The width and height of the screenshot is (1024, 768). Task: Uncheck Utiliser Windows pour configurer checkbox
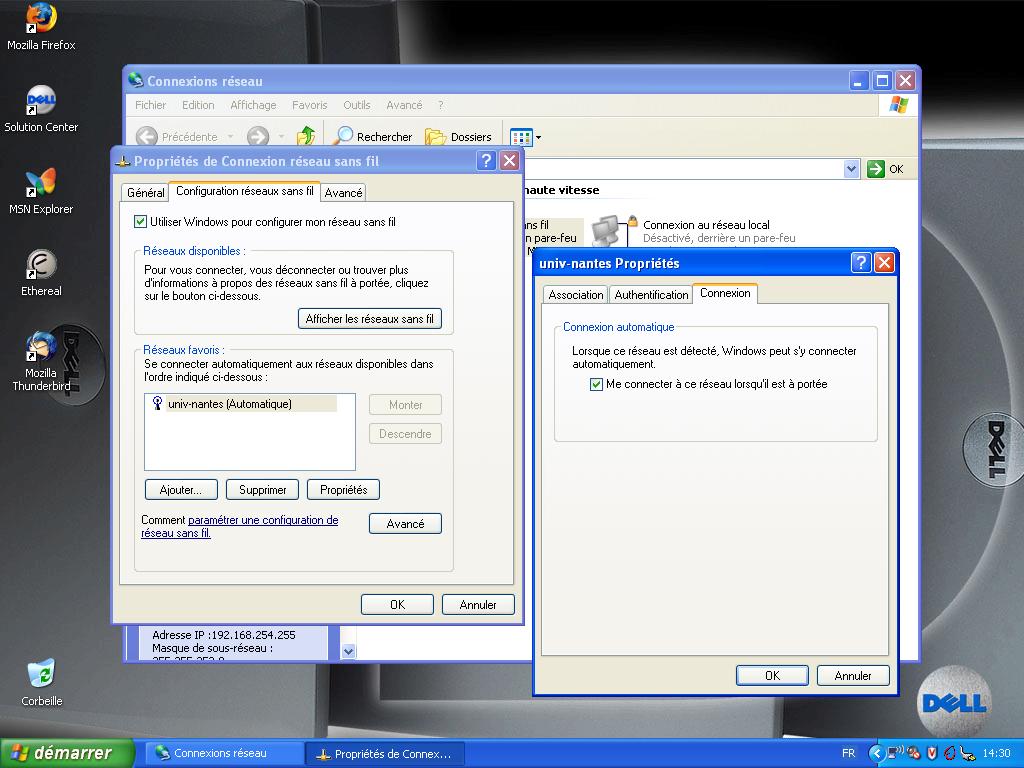[x=141, y=222]
